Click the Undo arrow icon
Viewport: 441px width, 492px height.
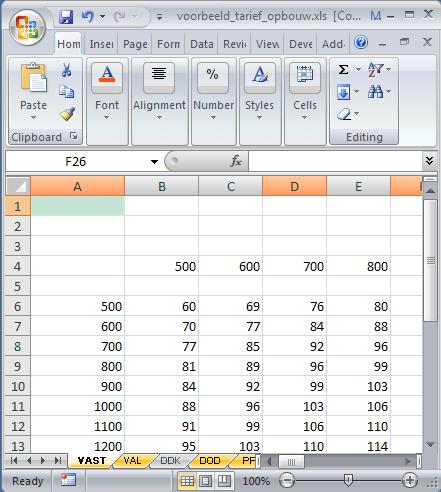click(x=88, y=16)
